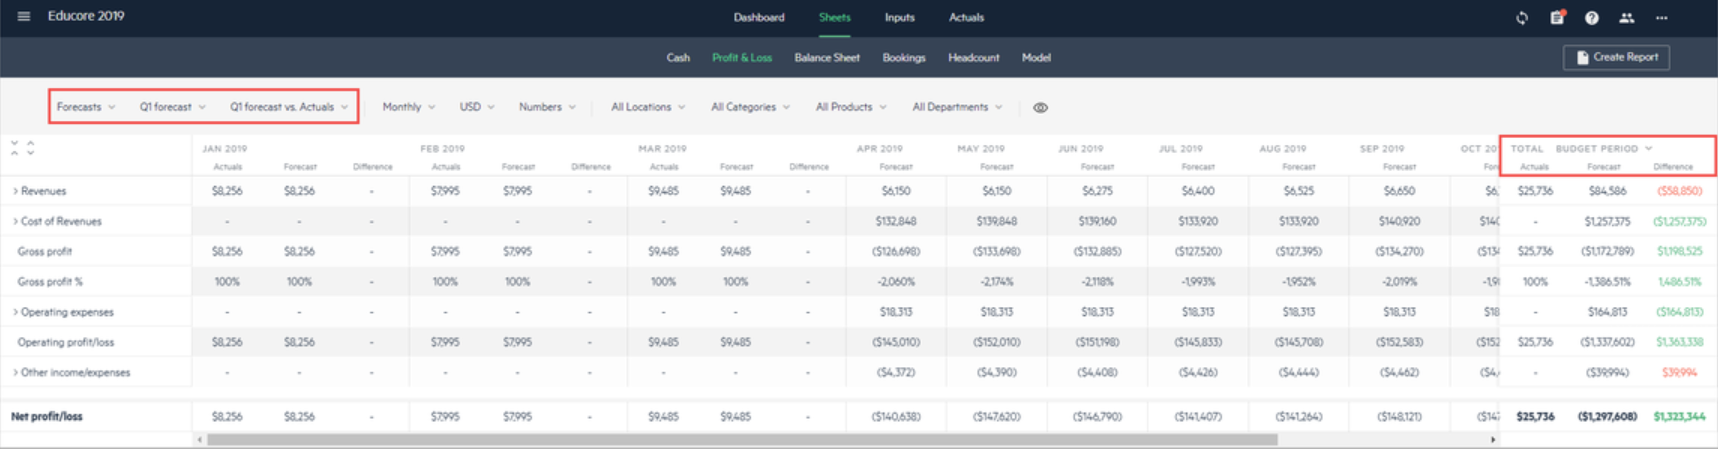Open the All Products filter
Viewport: 1718px width, 449px height.
(x=851, y=107)
